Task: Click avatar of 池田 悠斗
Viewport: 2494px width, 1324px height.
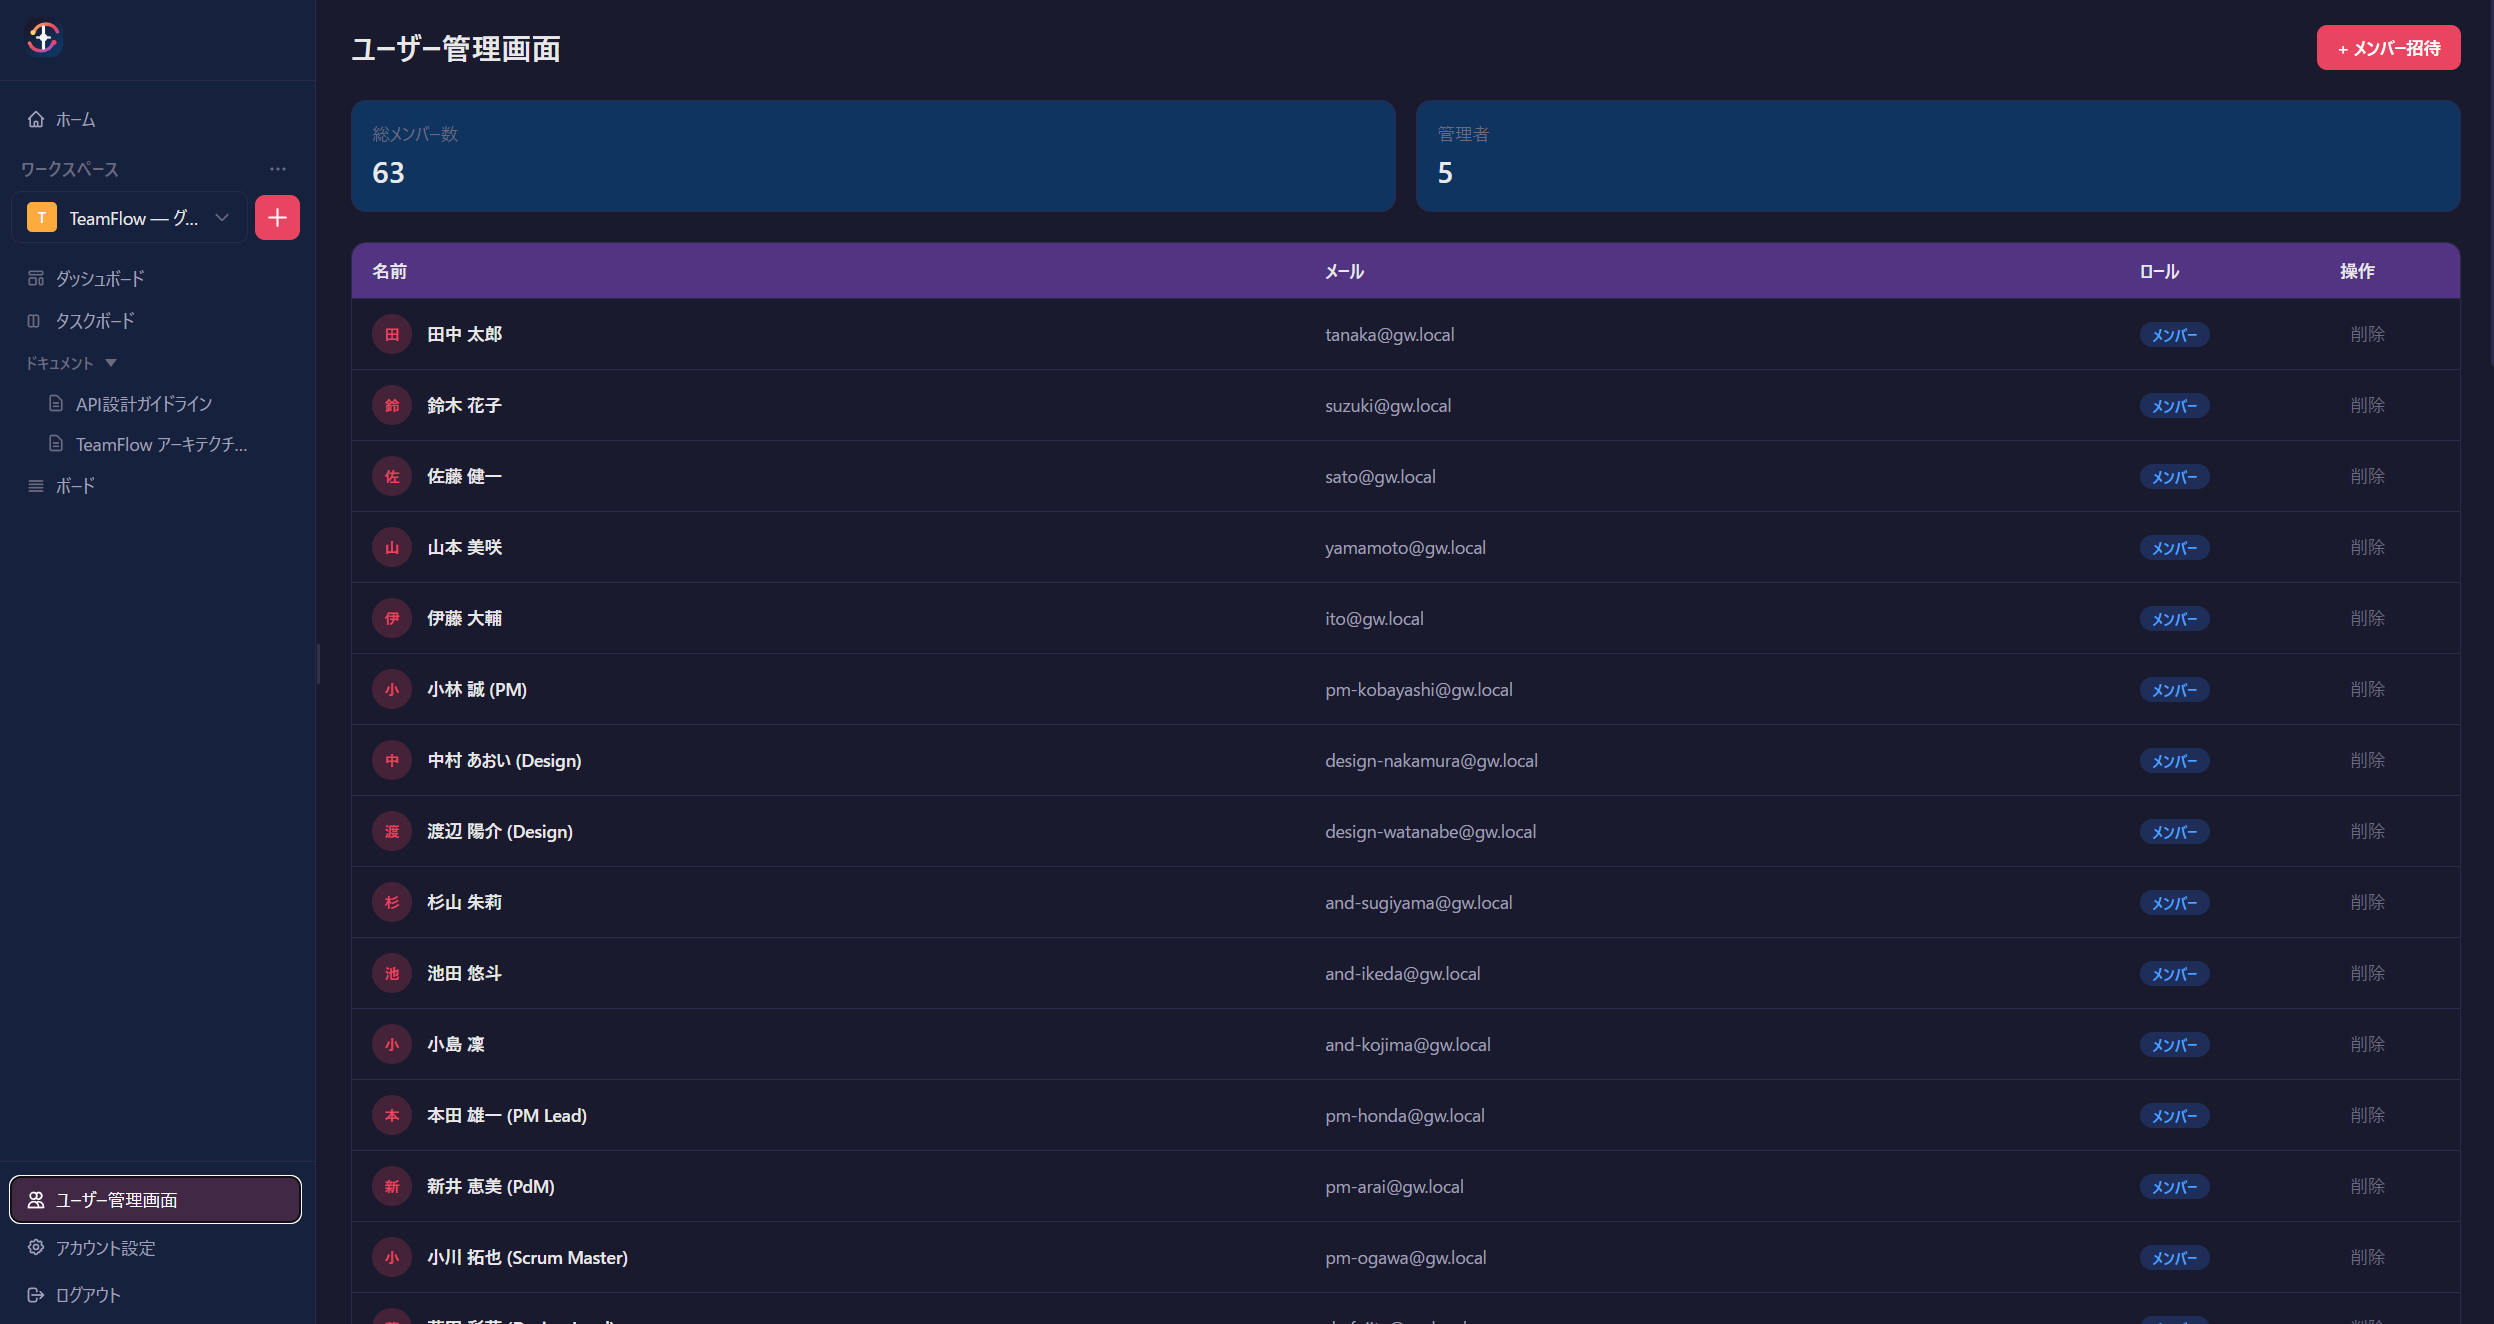Action: click(x=392, y=973)
